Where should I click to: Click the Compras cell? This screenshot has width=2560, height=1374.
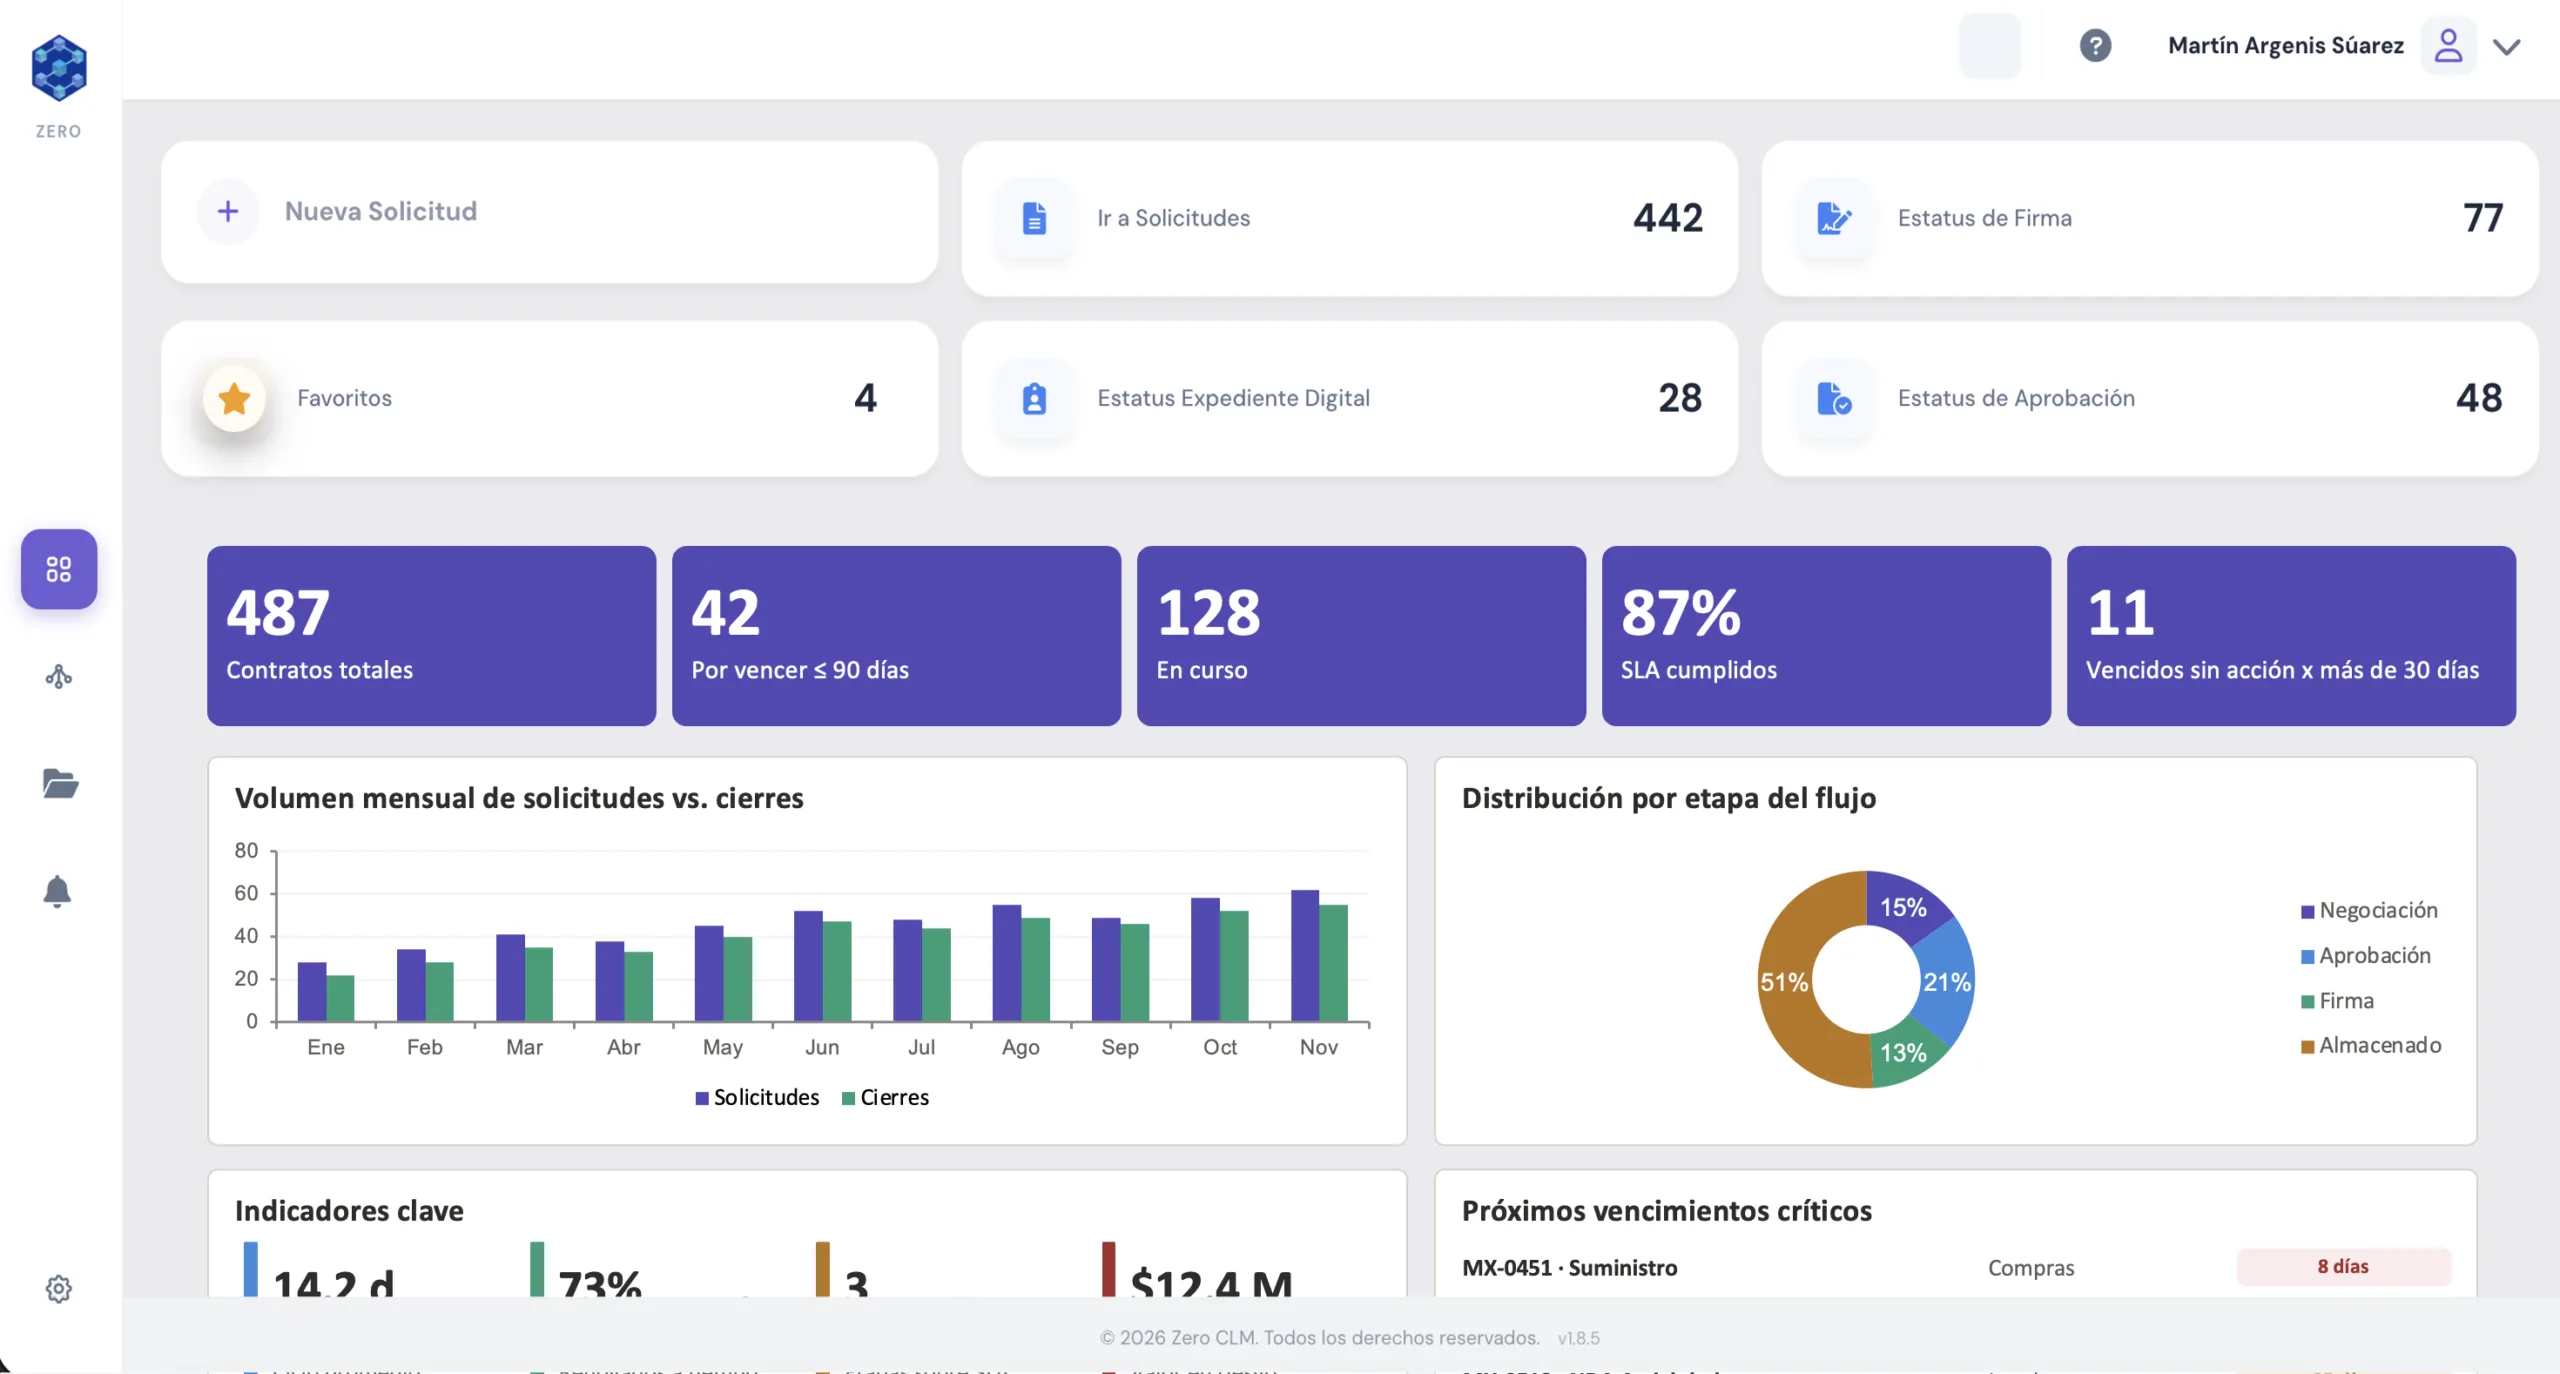pos(2030,1268)
